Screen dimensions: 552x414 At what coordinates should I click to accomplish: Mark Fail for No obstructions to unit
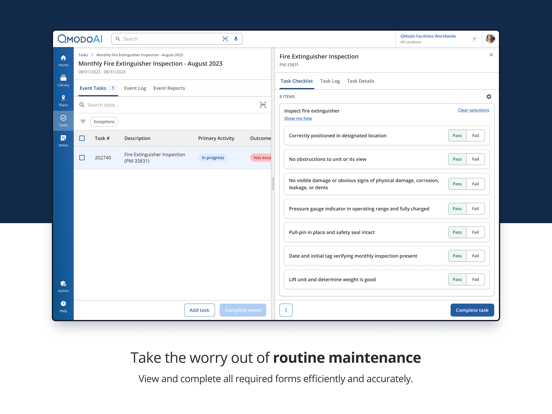(x=475, y=159)
